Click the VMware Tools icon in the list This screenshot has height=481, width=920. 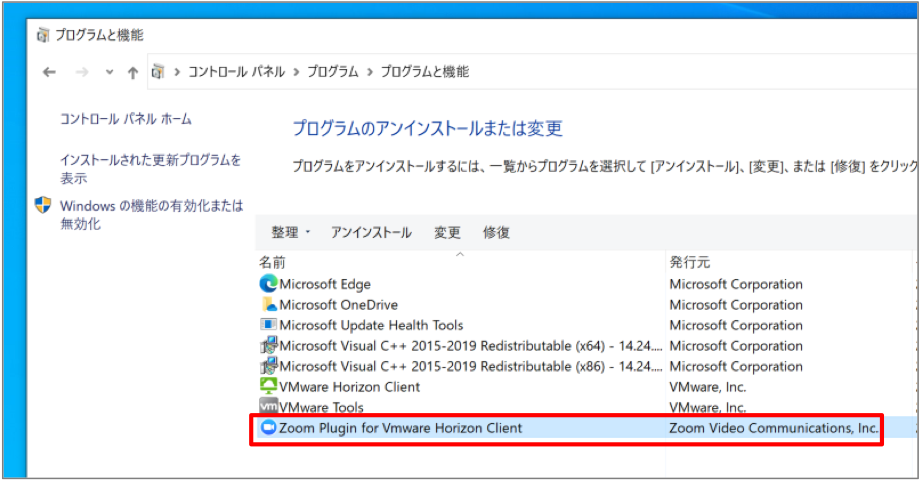point(268,406)
